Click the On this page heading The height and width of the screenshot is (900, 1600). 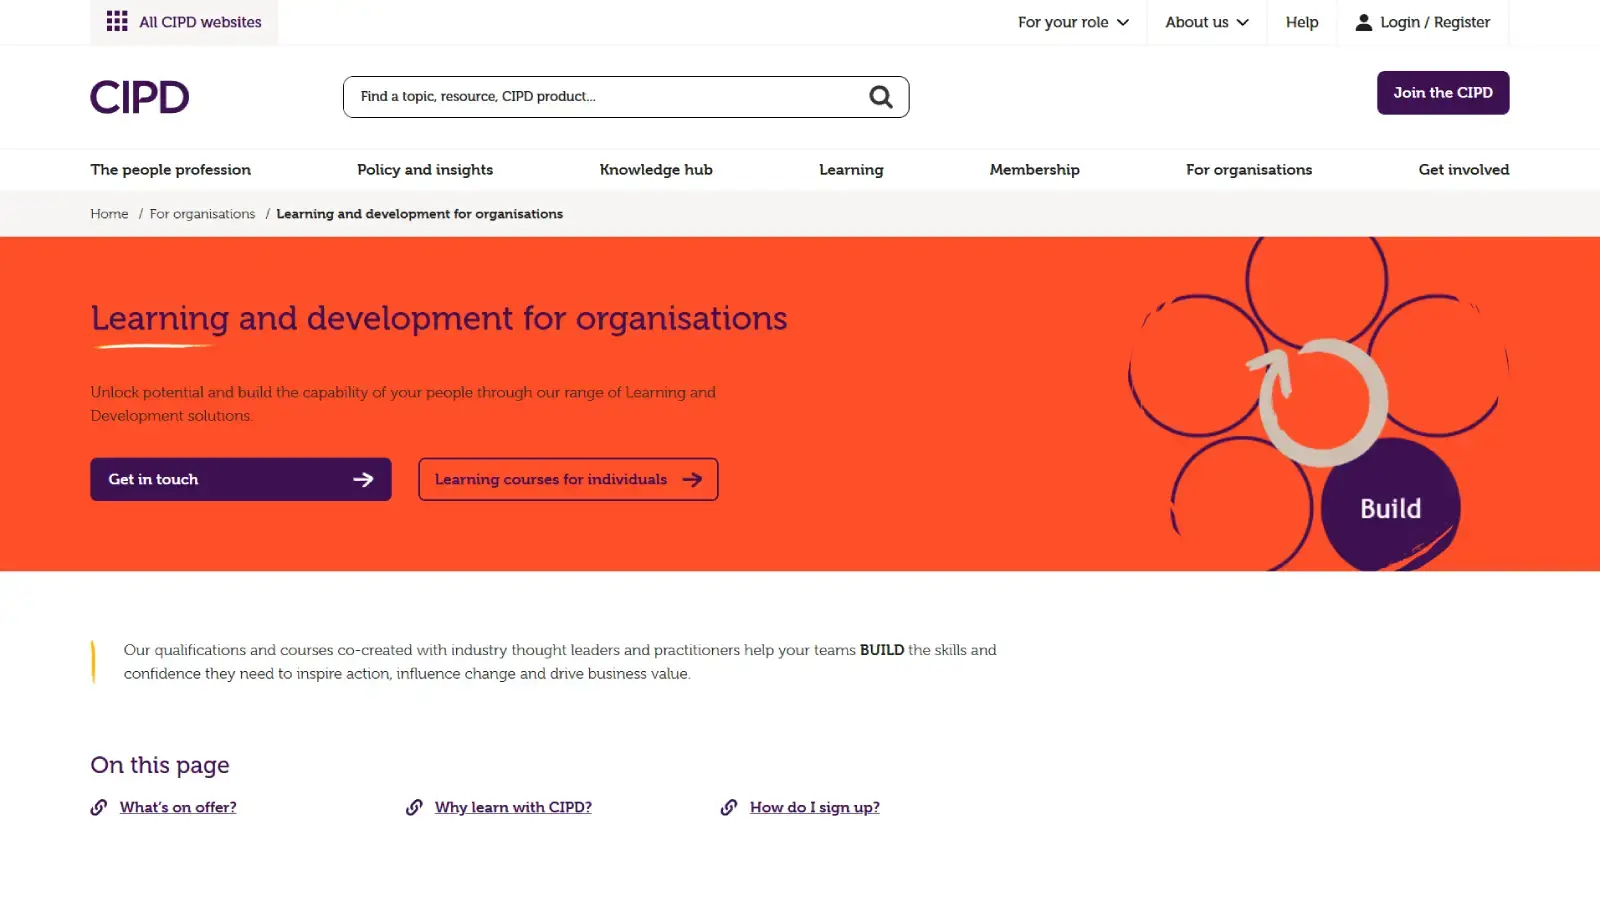[160, 766]
